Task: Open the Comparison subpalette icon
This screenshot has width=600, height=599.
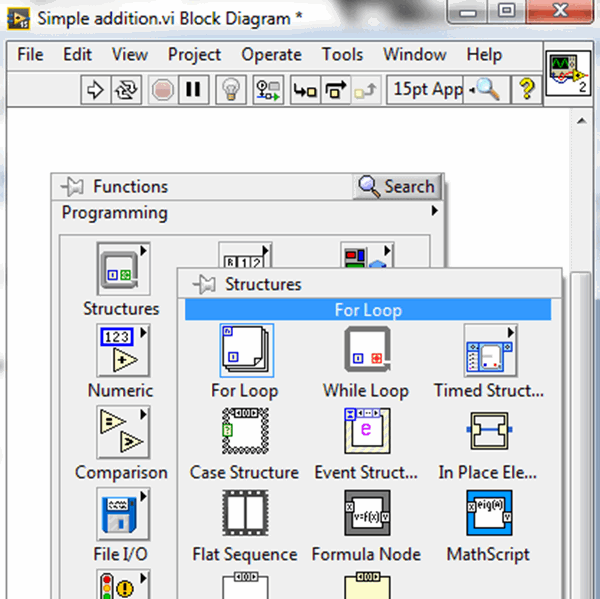Action: point(123,432)
